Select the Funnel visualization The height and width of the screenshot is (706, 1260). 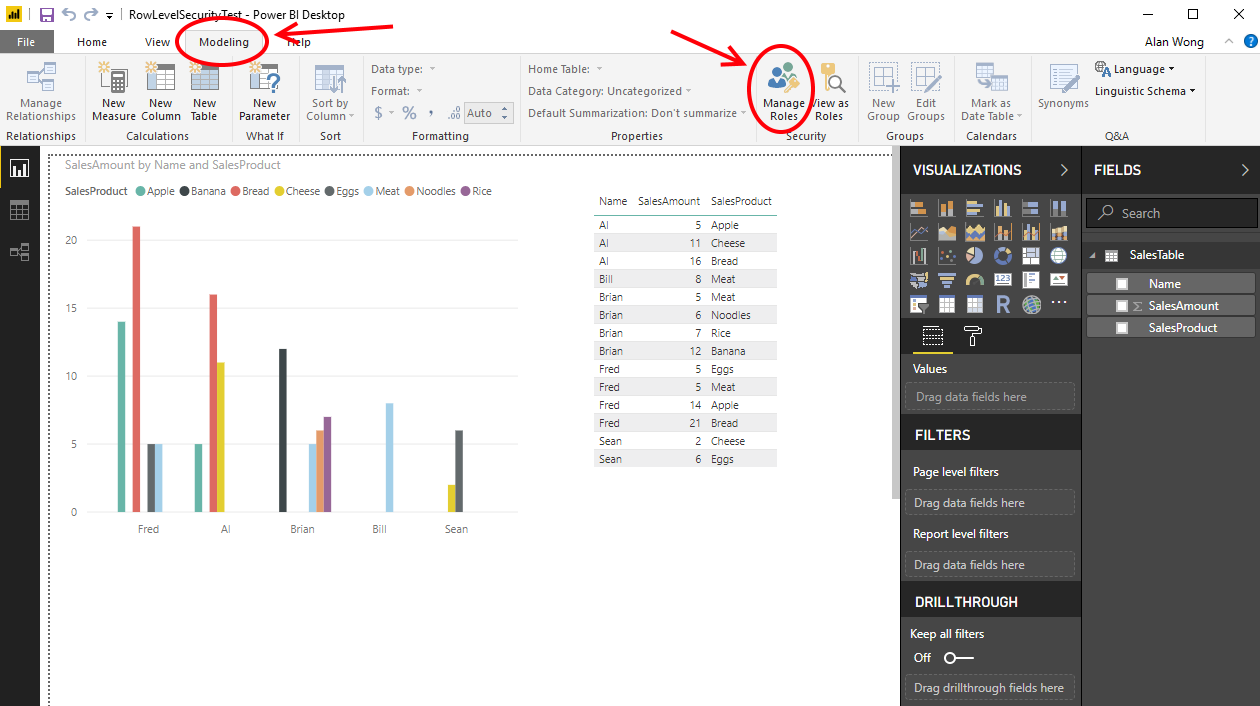click(x=947, y=280)
